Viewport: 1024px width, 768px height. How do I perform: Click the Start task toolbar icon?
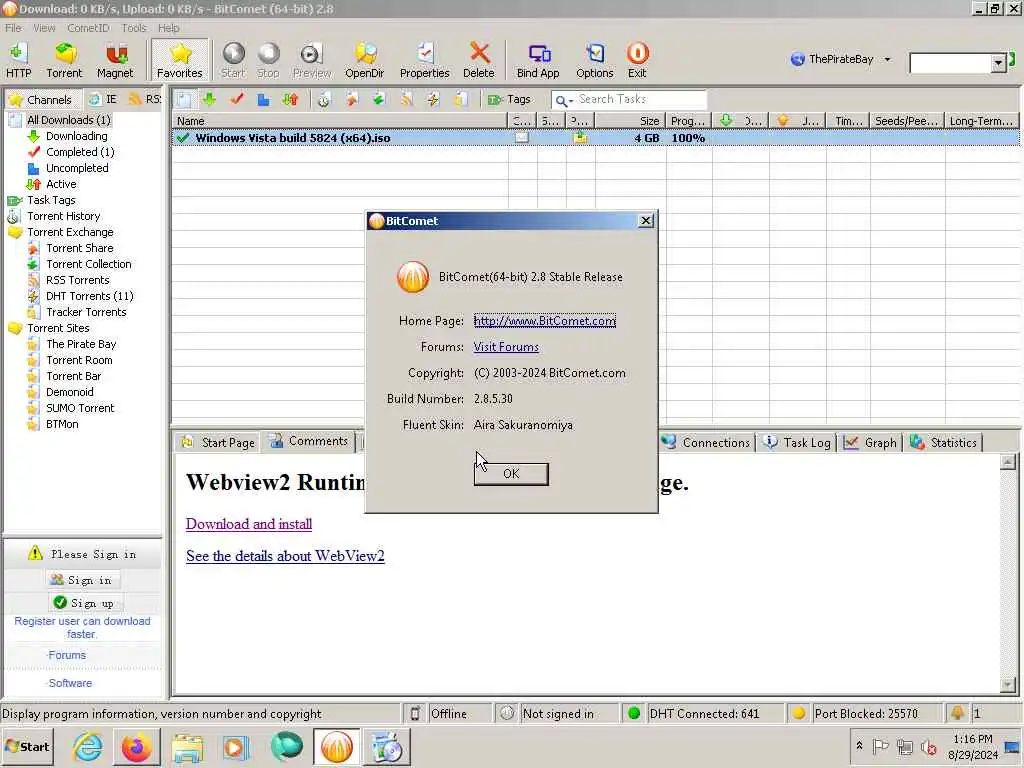(x=233, y=60)
